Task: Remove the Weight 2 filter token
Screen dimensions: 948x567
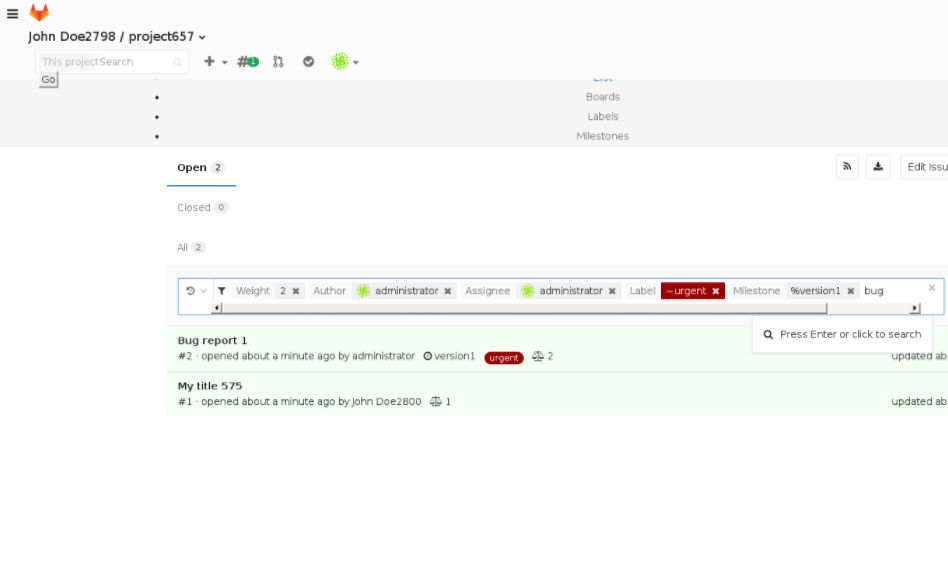Action: pyautogui.click(x=296, y=291)
